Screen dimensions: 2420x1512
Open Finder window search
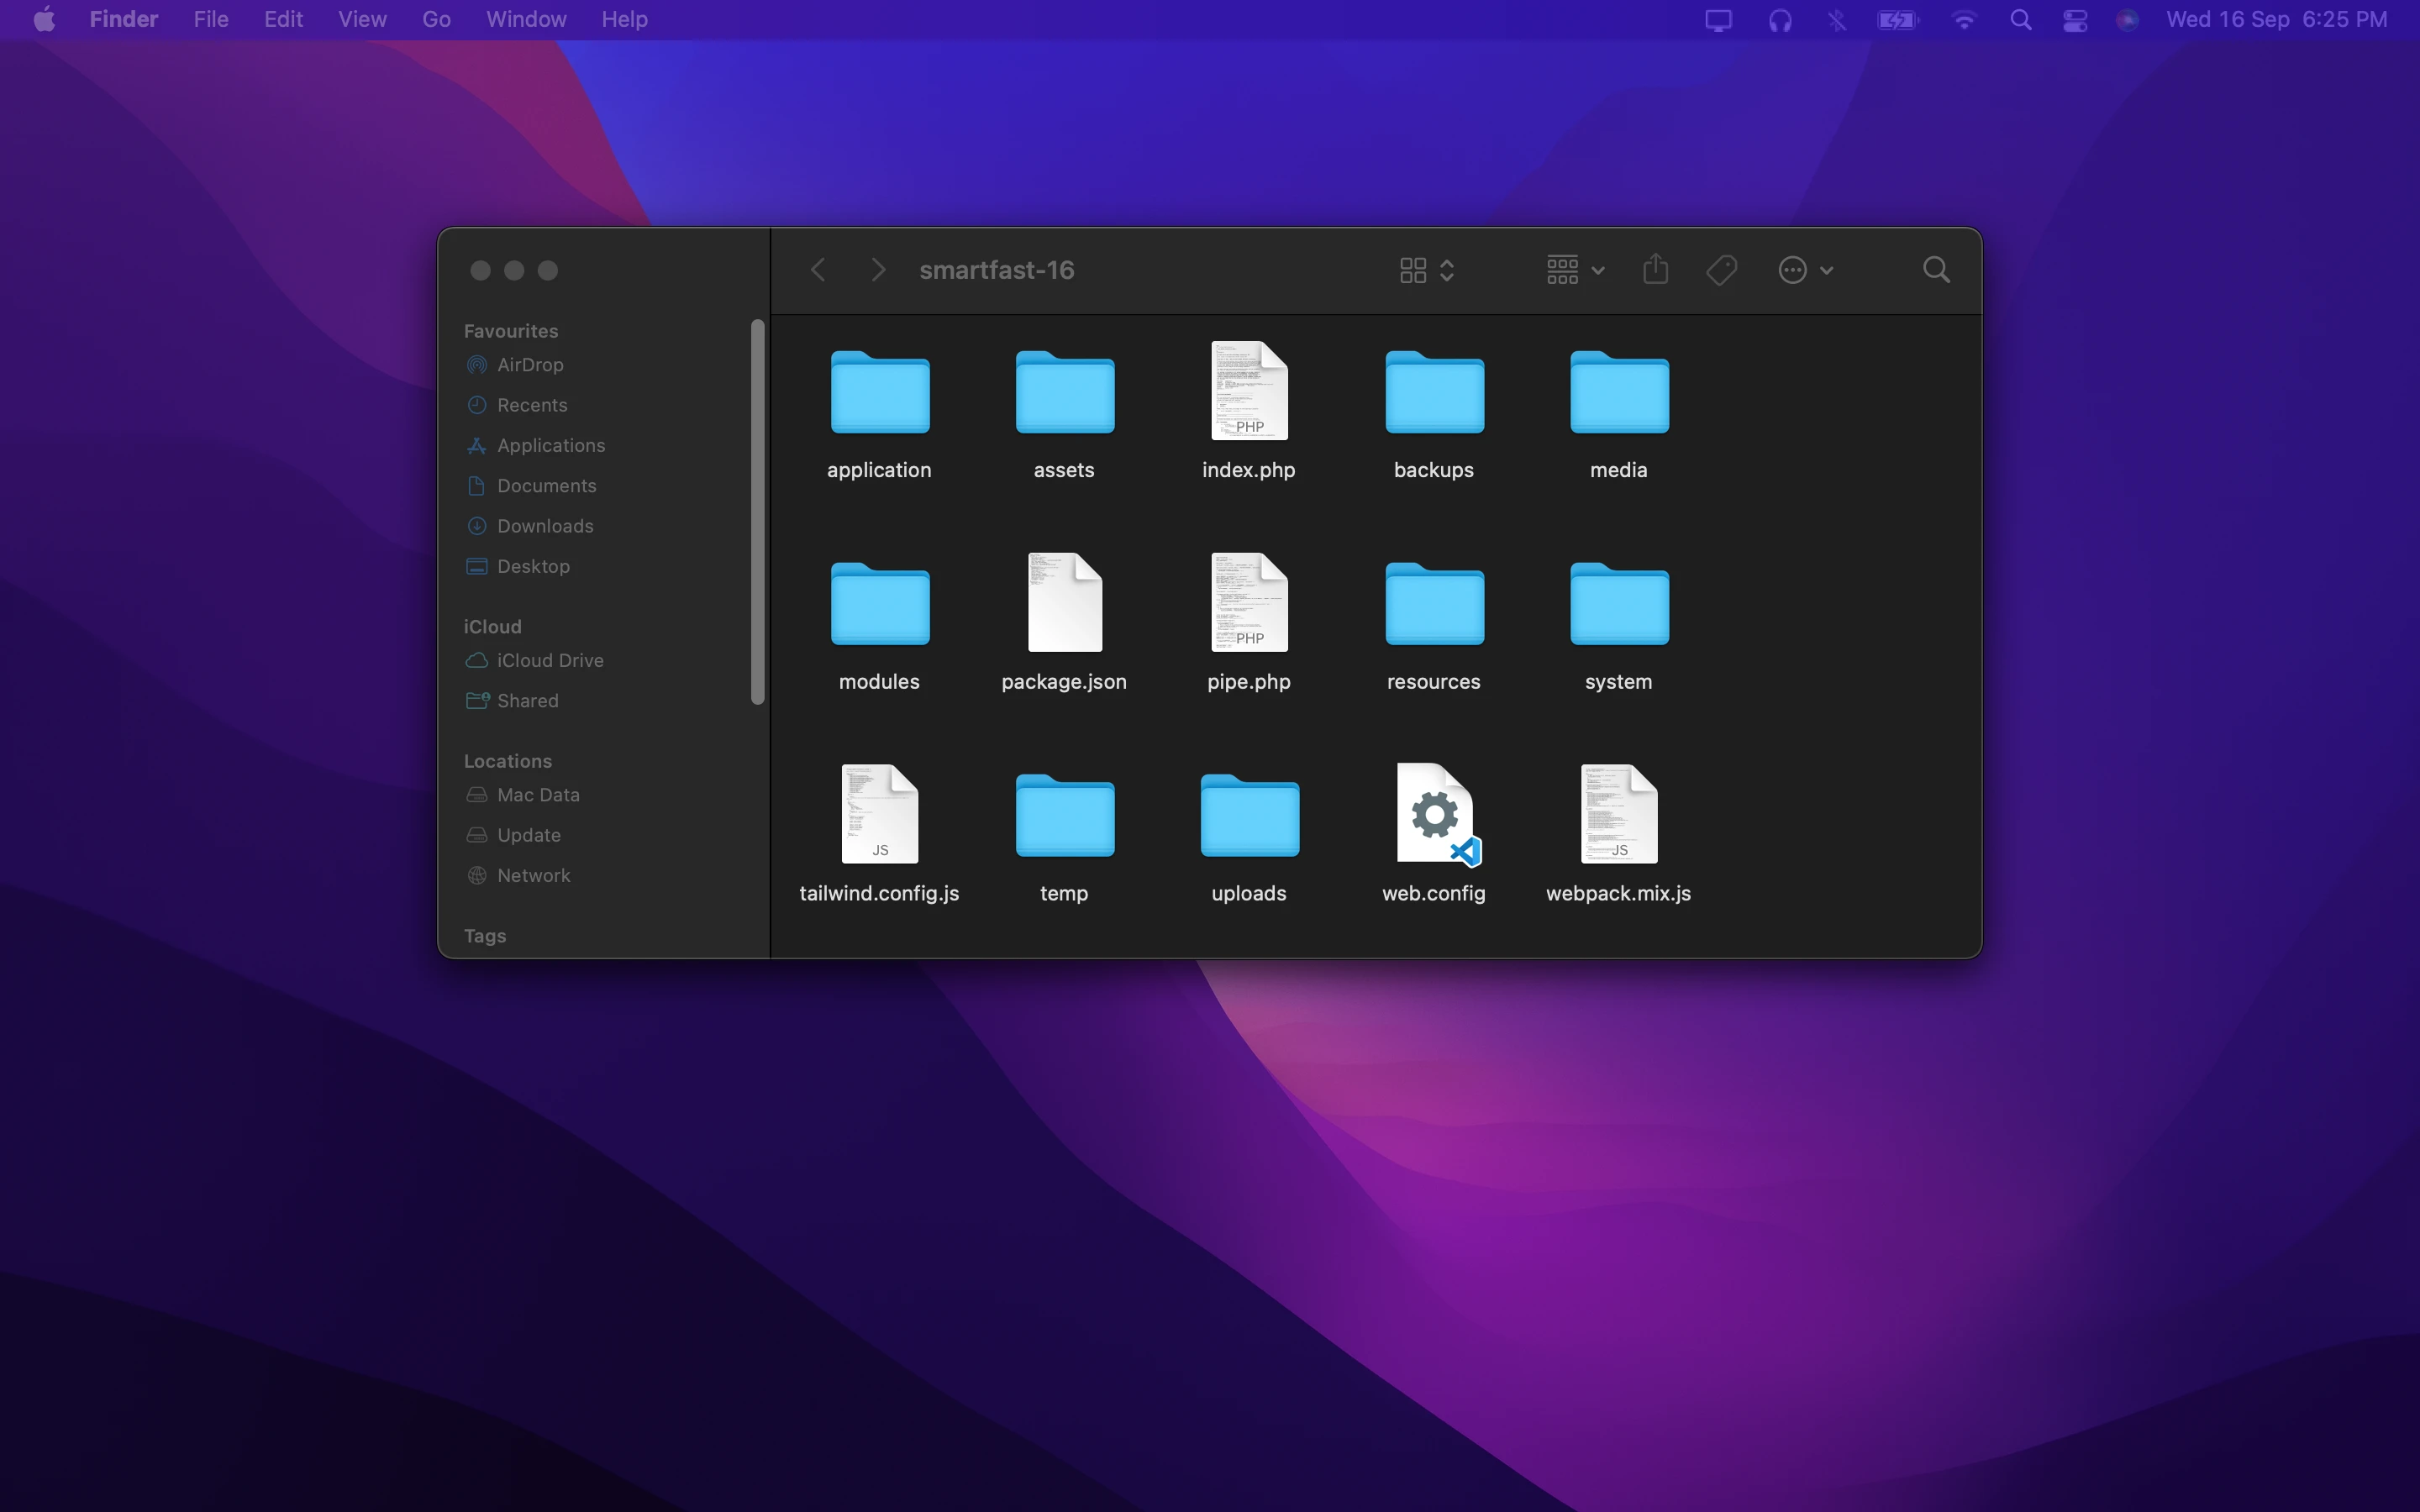tap(1936, 270)
